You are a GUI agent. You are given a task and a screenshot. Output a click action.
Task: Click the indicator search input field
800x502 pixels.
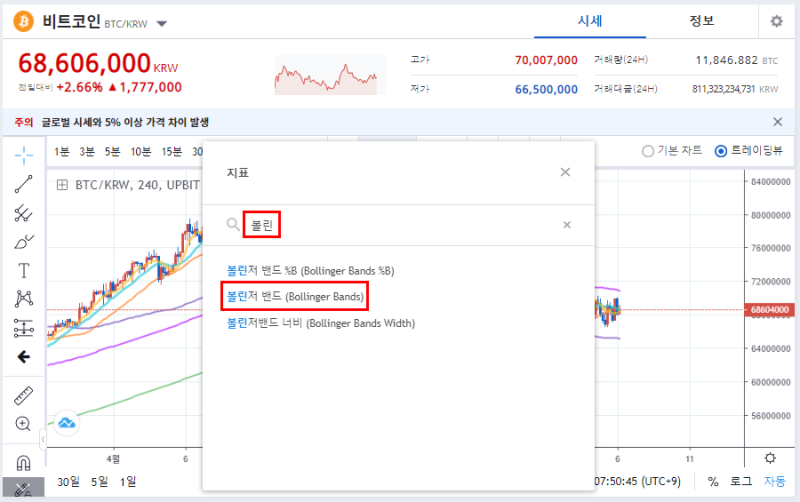click(398, 225)
